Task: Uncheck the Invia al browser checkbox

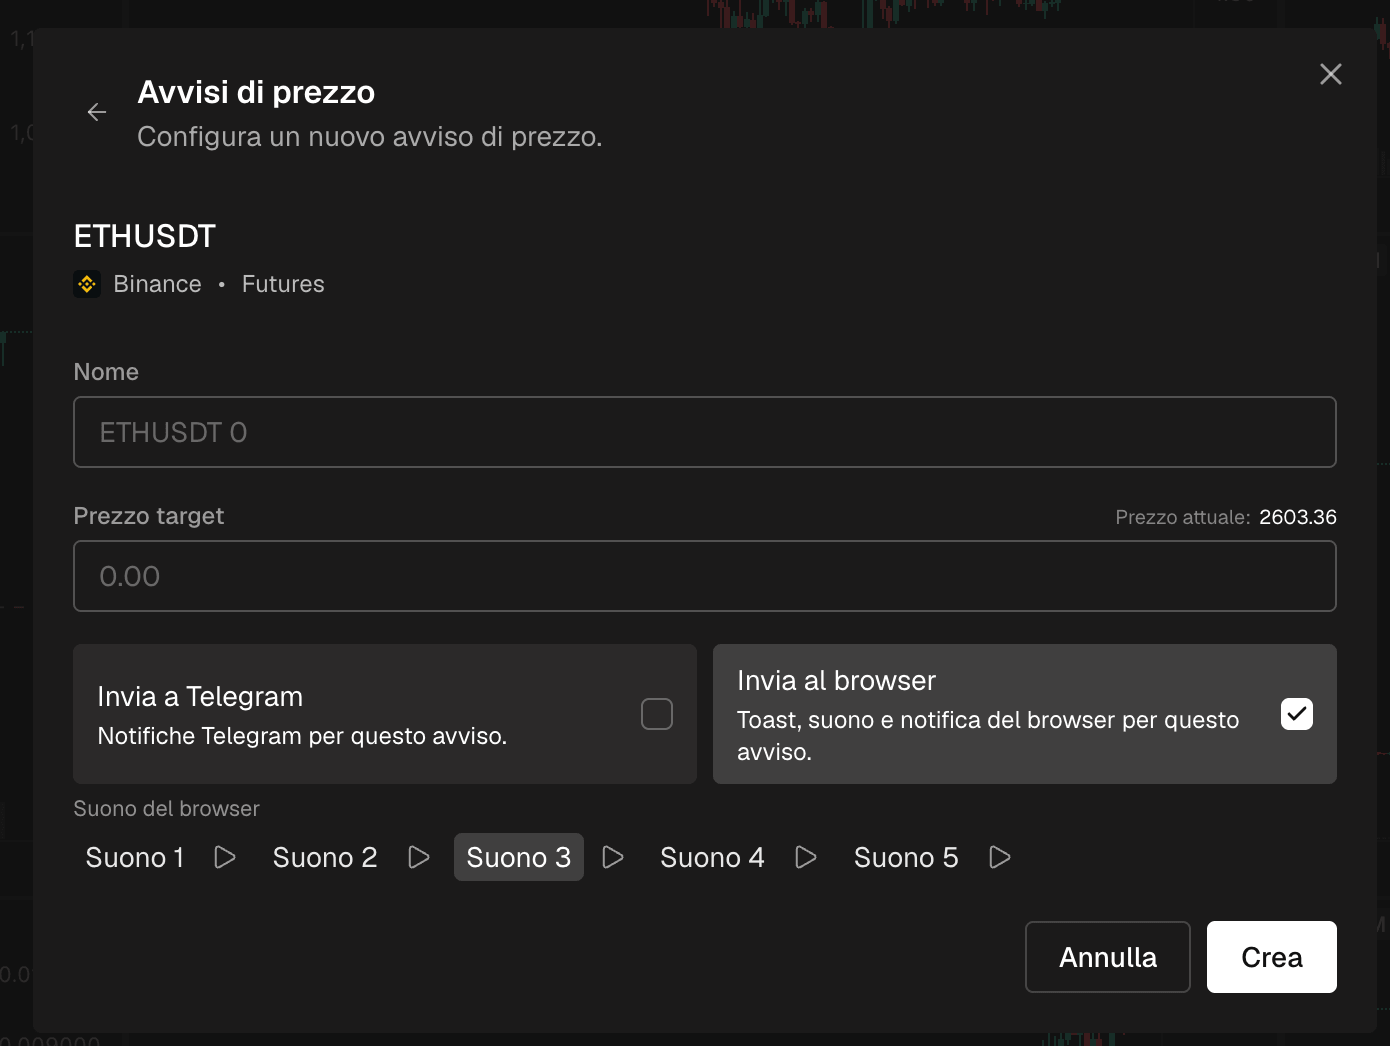Action: click(x=1297, y=714)
